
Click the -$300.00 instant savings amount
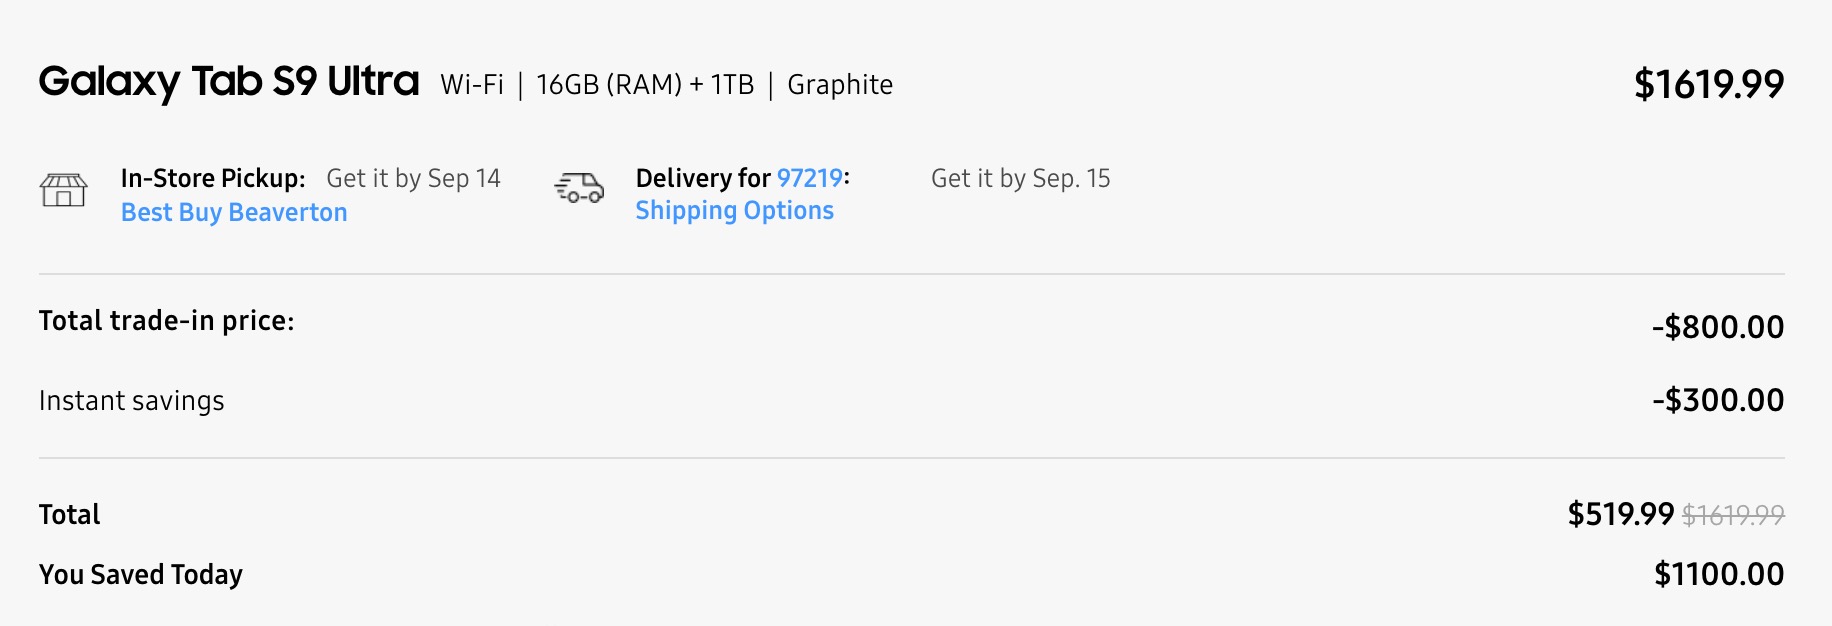(1717, 400)
